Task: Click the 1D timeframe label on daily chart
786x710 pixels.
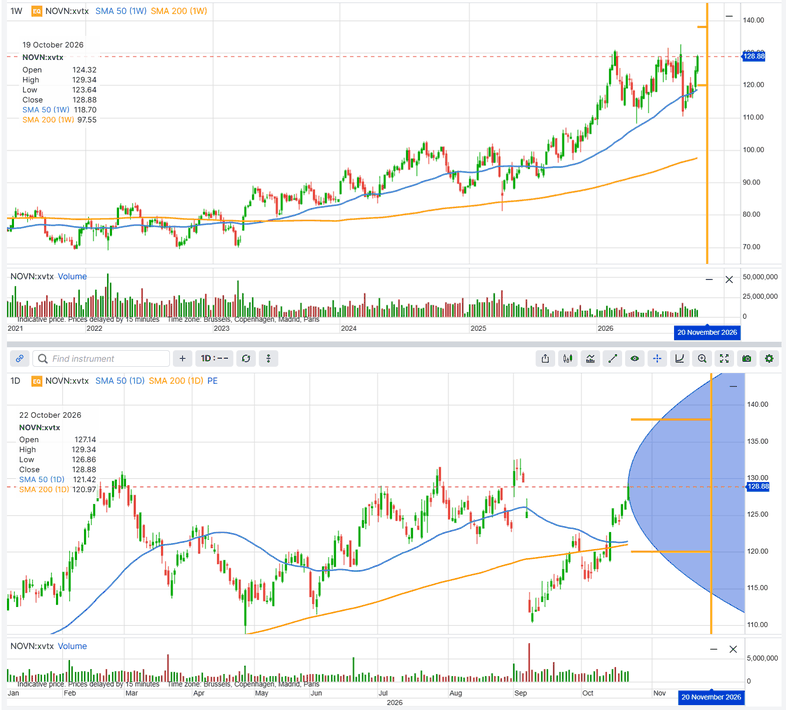Action: point(16,381)
